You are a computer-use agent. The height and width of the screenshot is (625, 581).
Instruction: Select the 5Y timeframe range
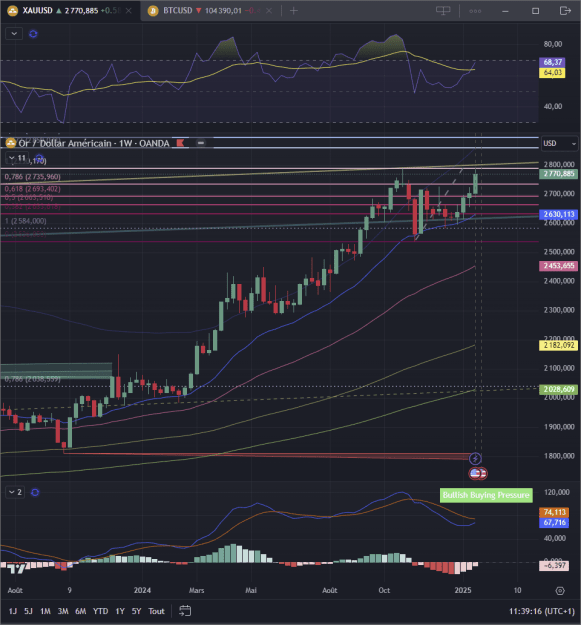(136, 611)
